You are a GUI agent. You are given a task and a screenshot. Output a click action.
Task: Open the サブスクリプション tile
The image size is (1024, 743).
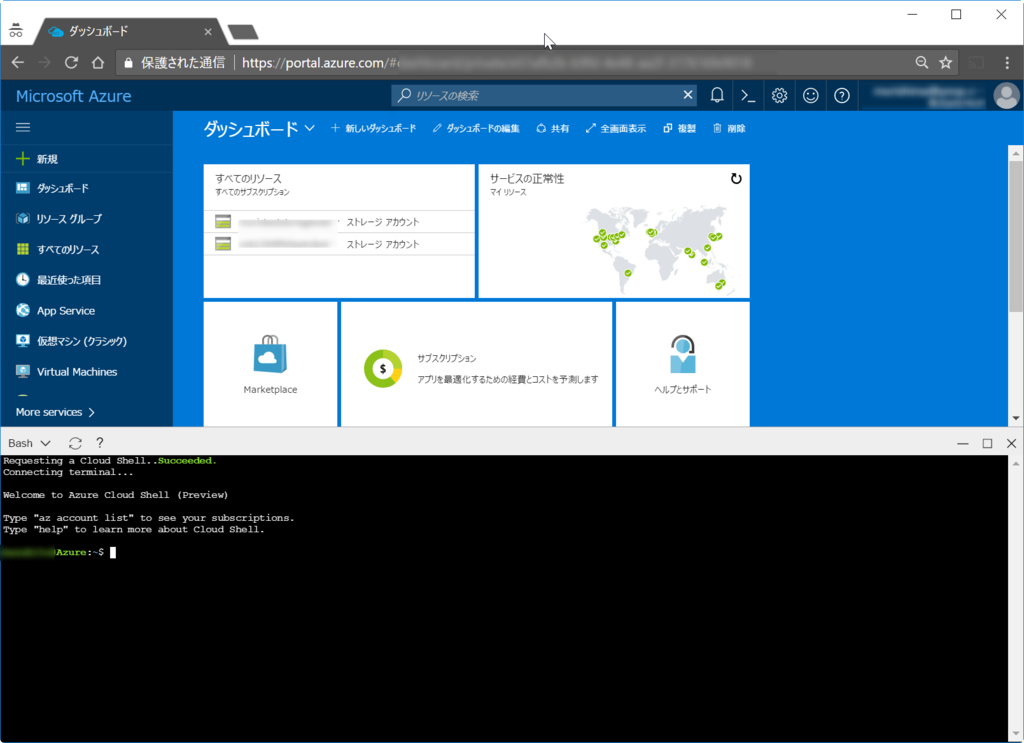coord(477,364)
